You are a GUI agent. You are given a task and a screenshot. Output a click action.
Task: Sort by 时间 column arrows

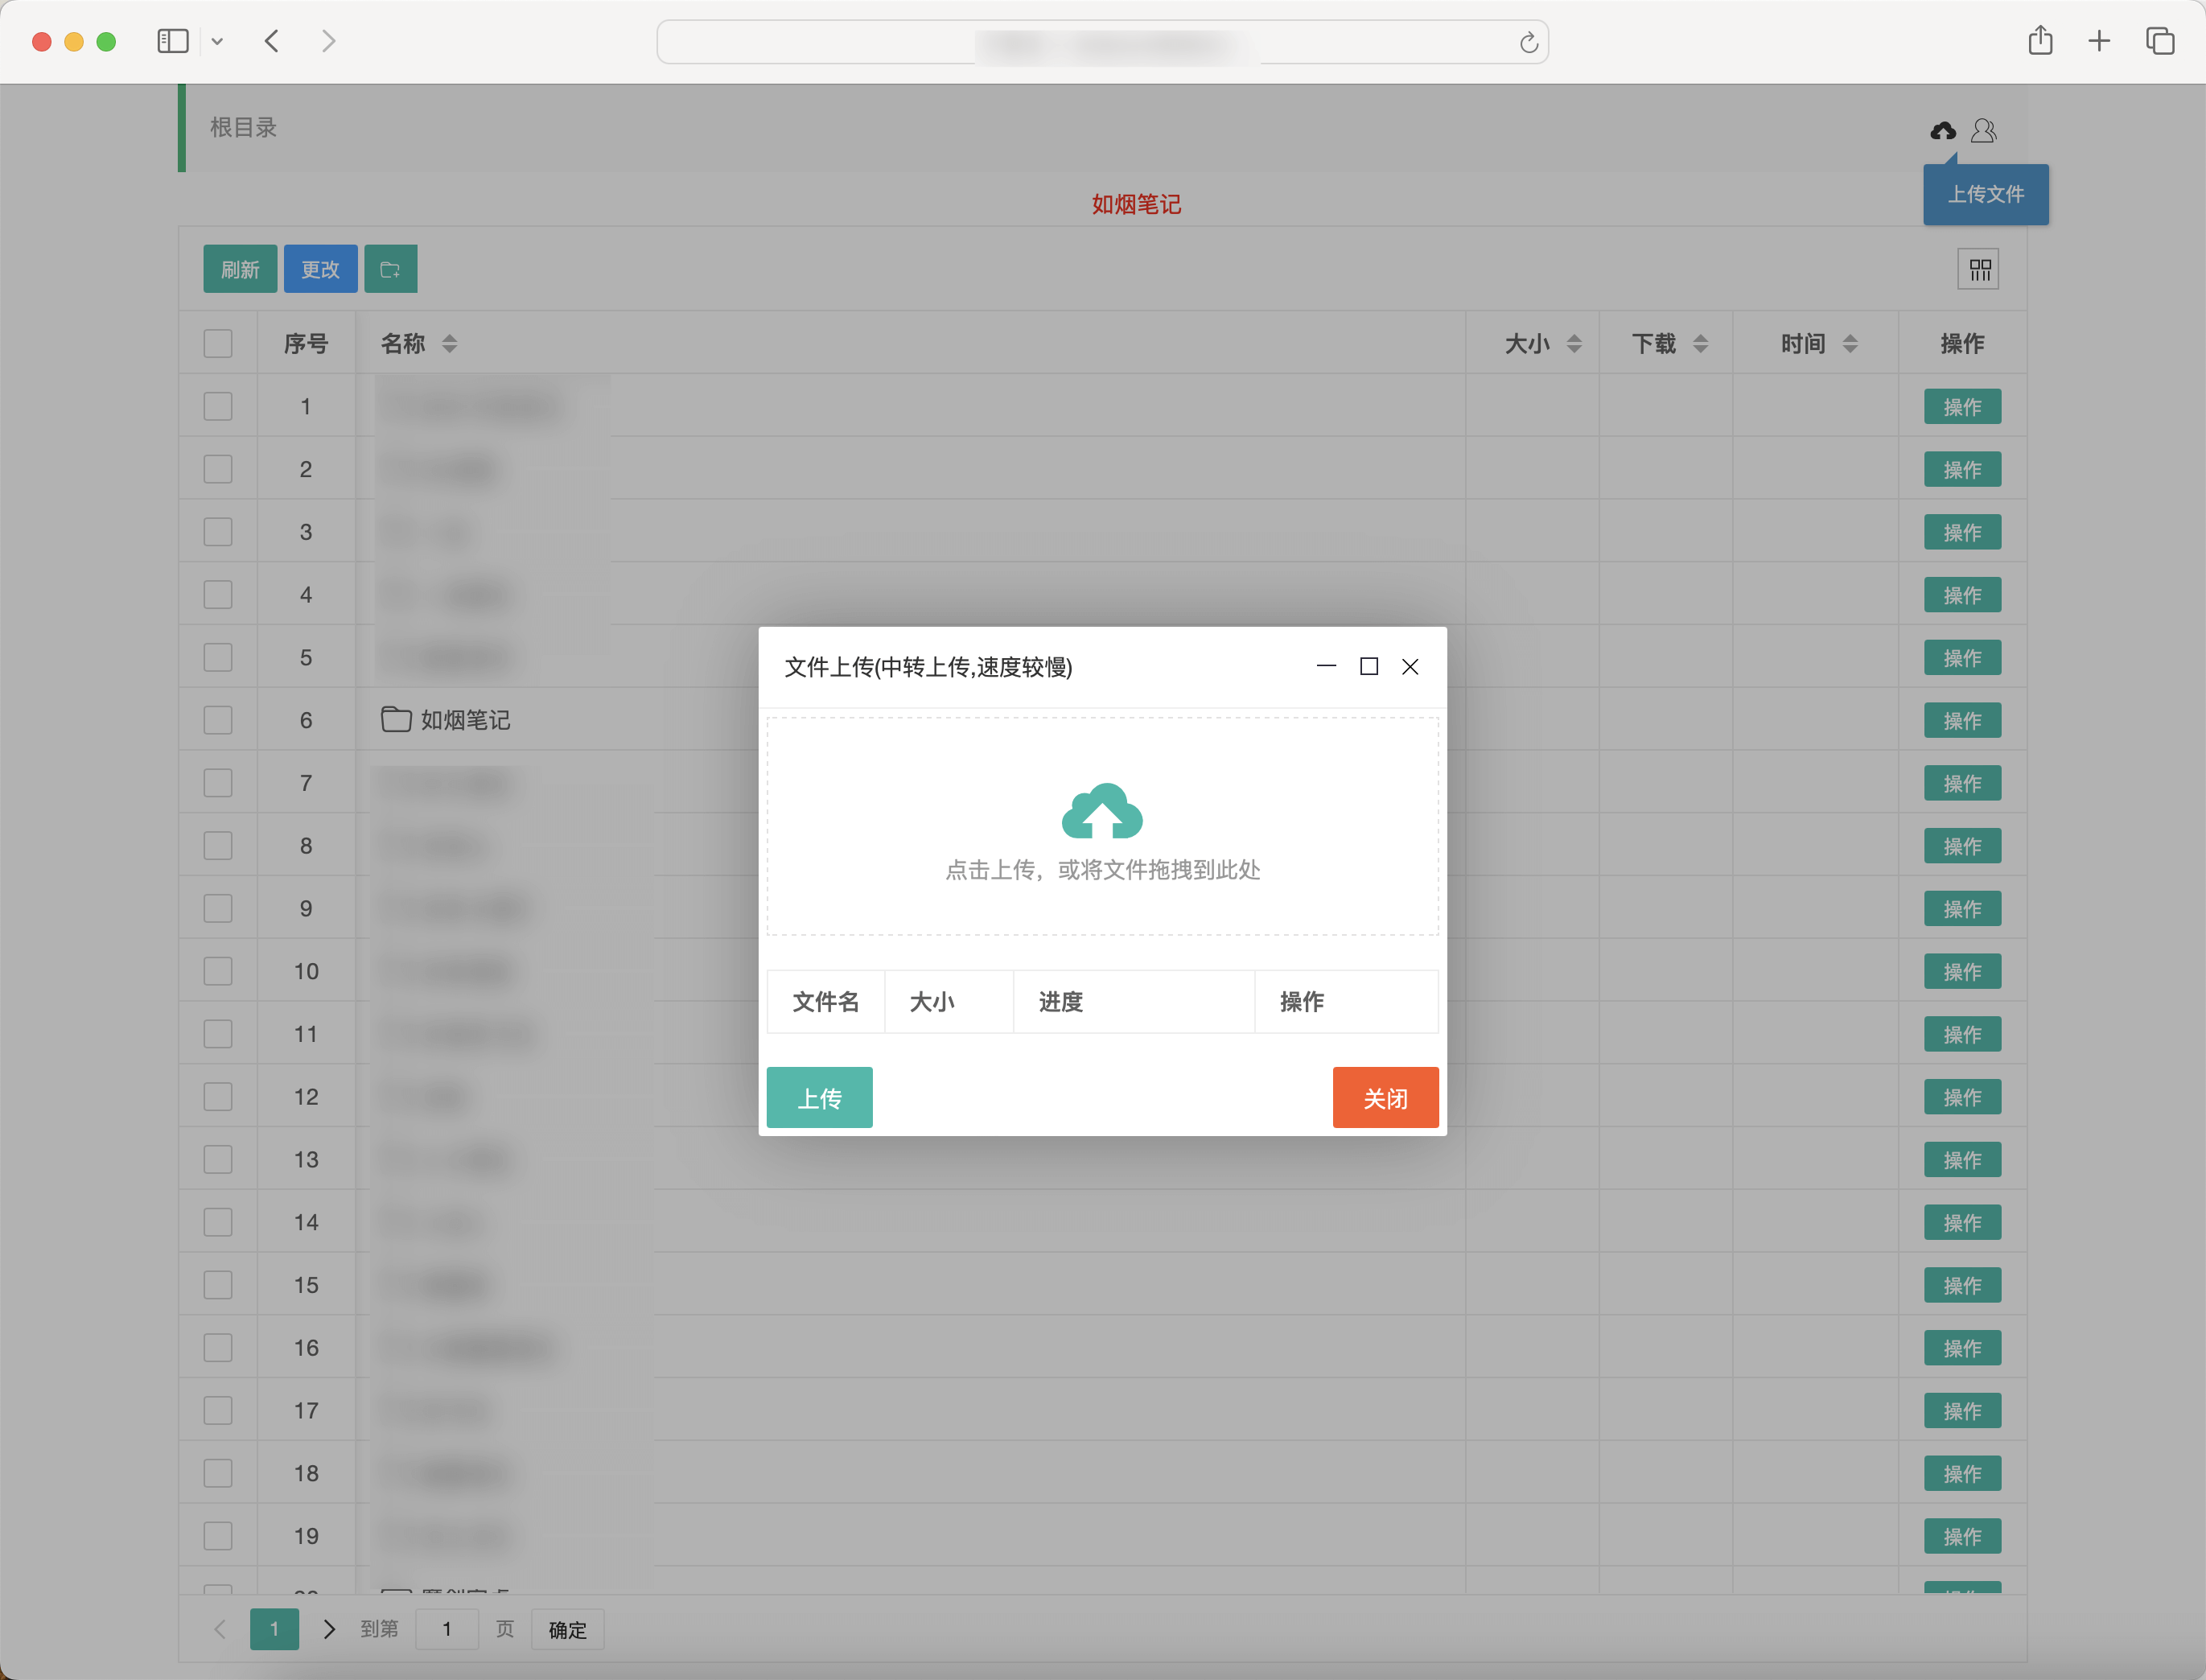pos(1850,343)
